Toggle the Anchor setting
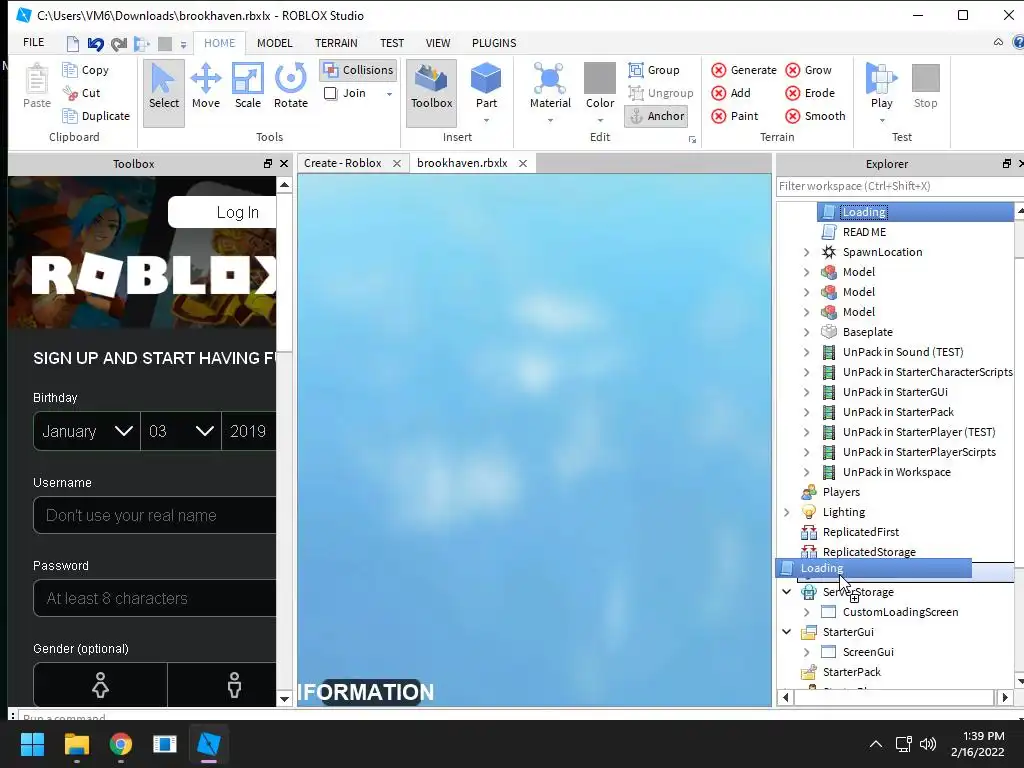 pyautogui.click(x=656, y=116)
